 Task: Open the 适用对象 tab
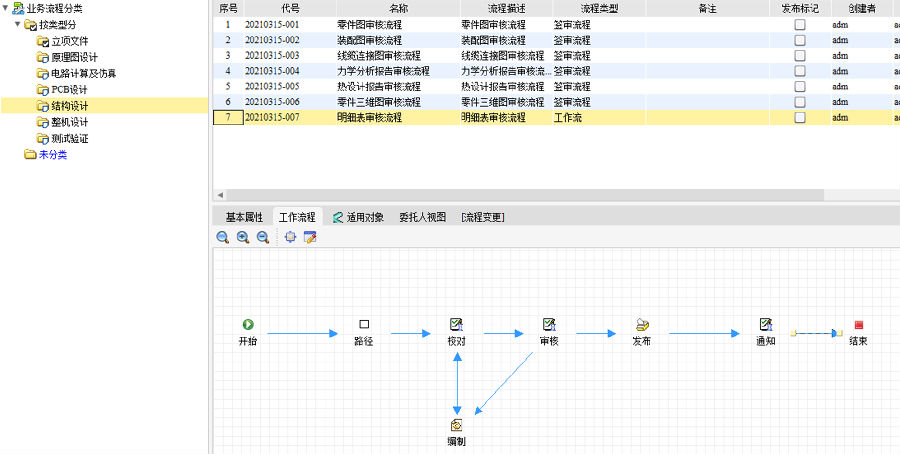(x=358, y=217)
